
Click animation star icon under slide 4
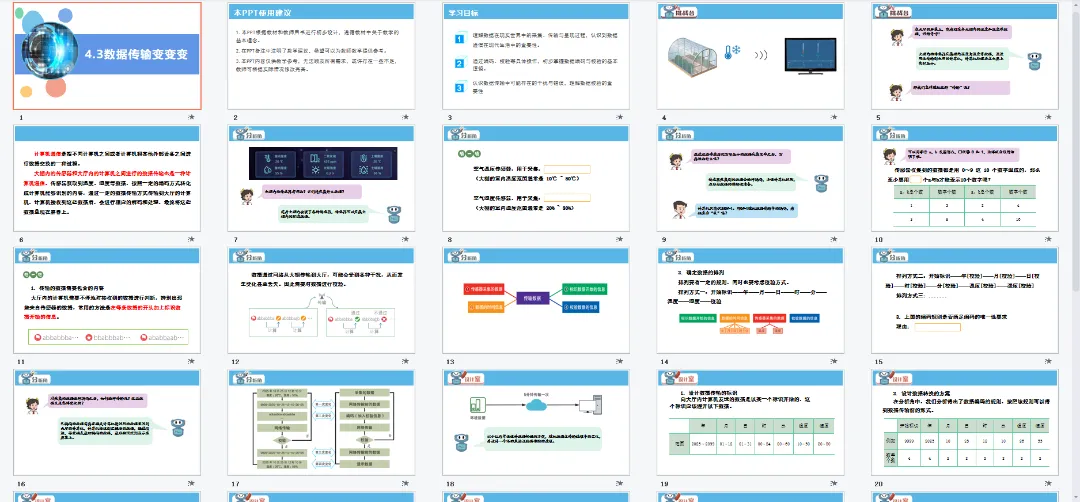pyautogui.click(x=835, y=118)
